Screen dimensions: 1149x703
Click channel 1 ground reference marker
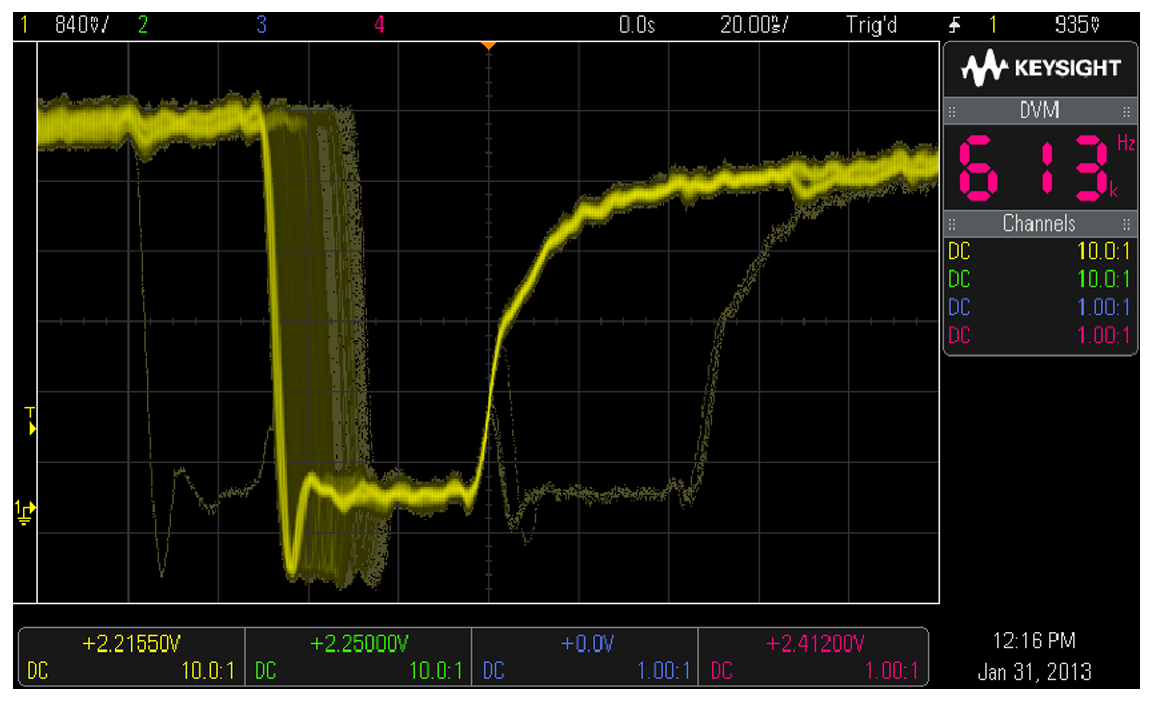coord(25,512)
